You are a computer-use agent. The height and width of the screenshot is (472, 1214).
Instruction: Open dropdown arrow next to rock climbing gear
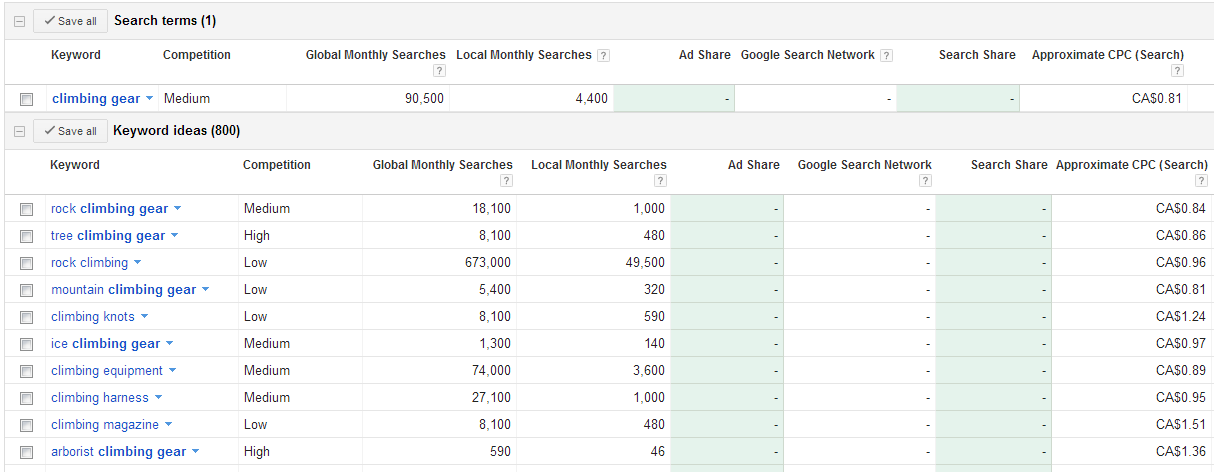pos(177,209)
